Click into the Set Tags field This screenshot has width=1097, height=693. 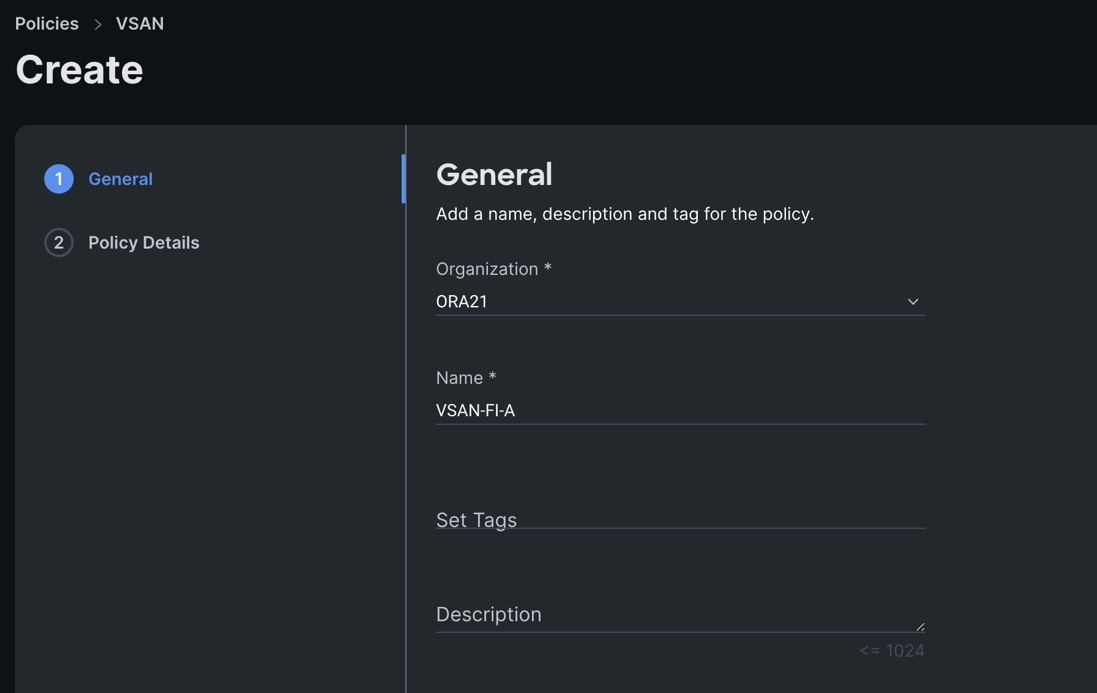(x=679, y=519)
